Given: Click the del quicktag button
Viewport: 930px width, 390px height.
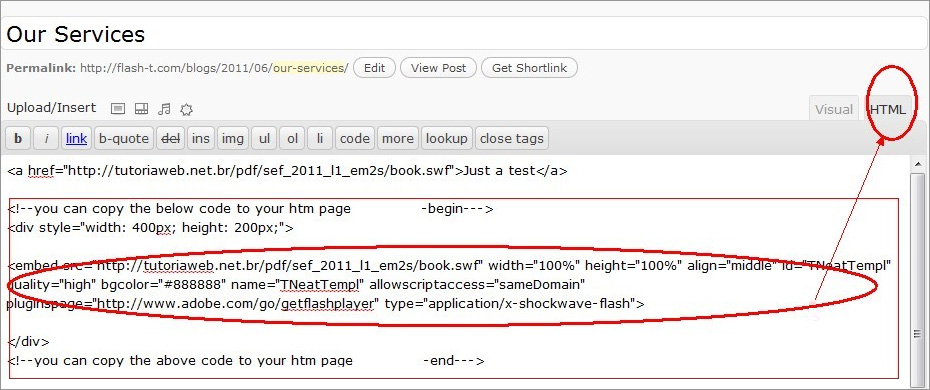Looking at the screenshot, I should [x=171, y=139].
